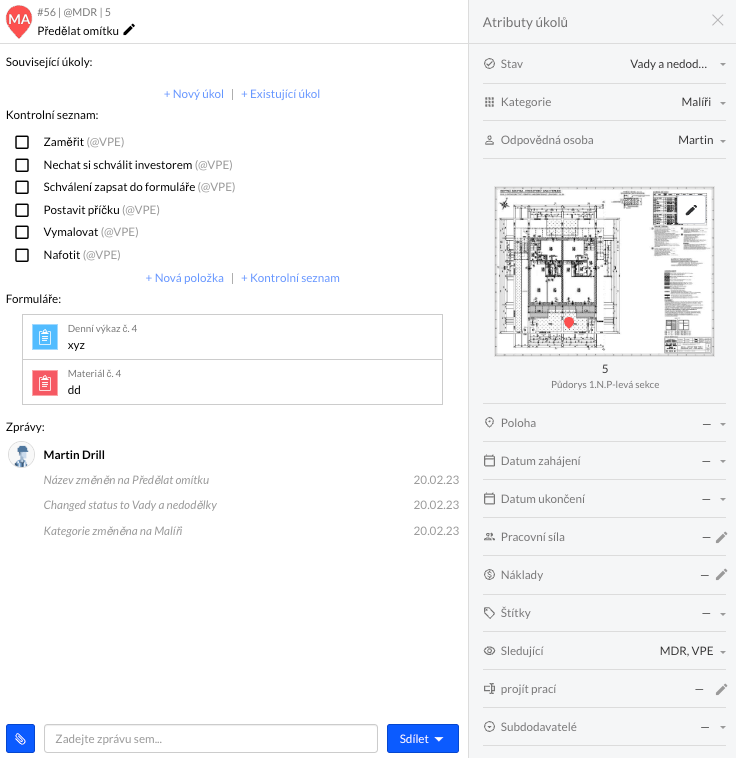The height and width of the screenshot is (758, 736).
Task: Edit the Pracovní síla value
Action: coord(721,537)
